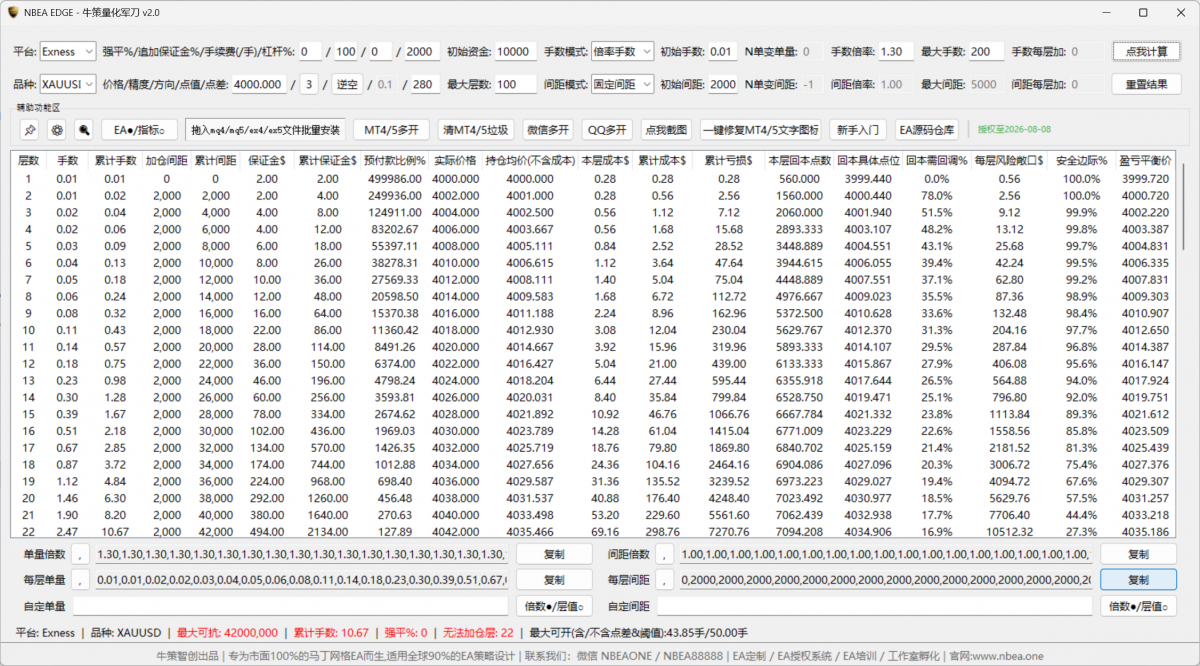The height and width of the screenshot is (666, 1200).
Task: Open the 平台 Exness dropdown
Action: (68, 51)
